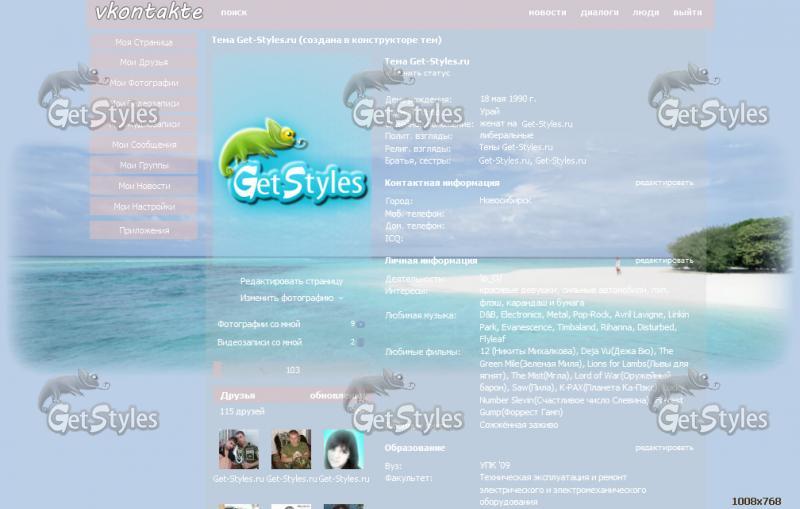
Task: Click Образование section heading
Action: point(414,448)
